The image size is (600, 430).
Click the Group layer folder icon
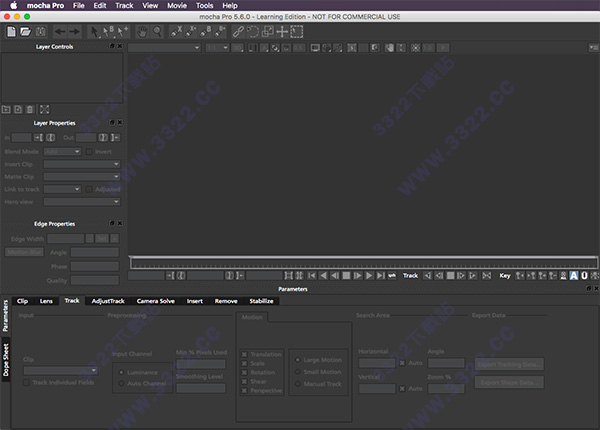pyautogui.click(x=6, y=109)
